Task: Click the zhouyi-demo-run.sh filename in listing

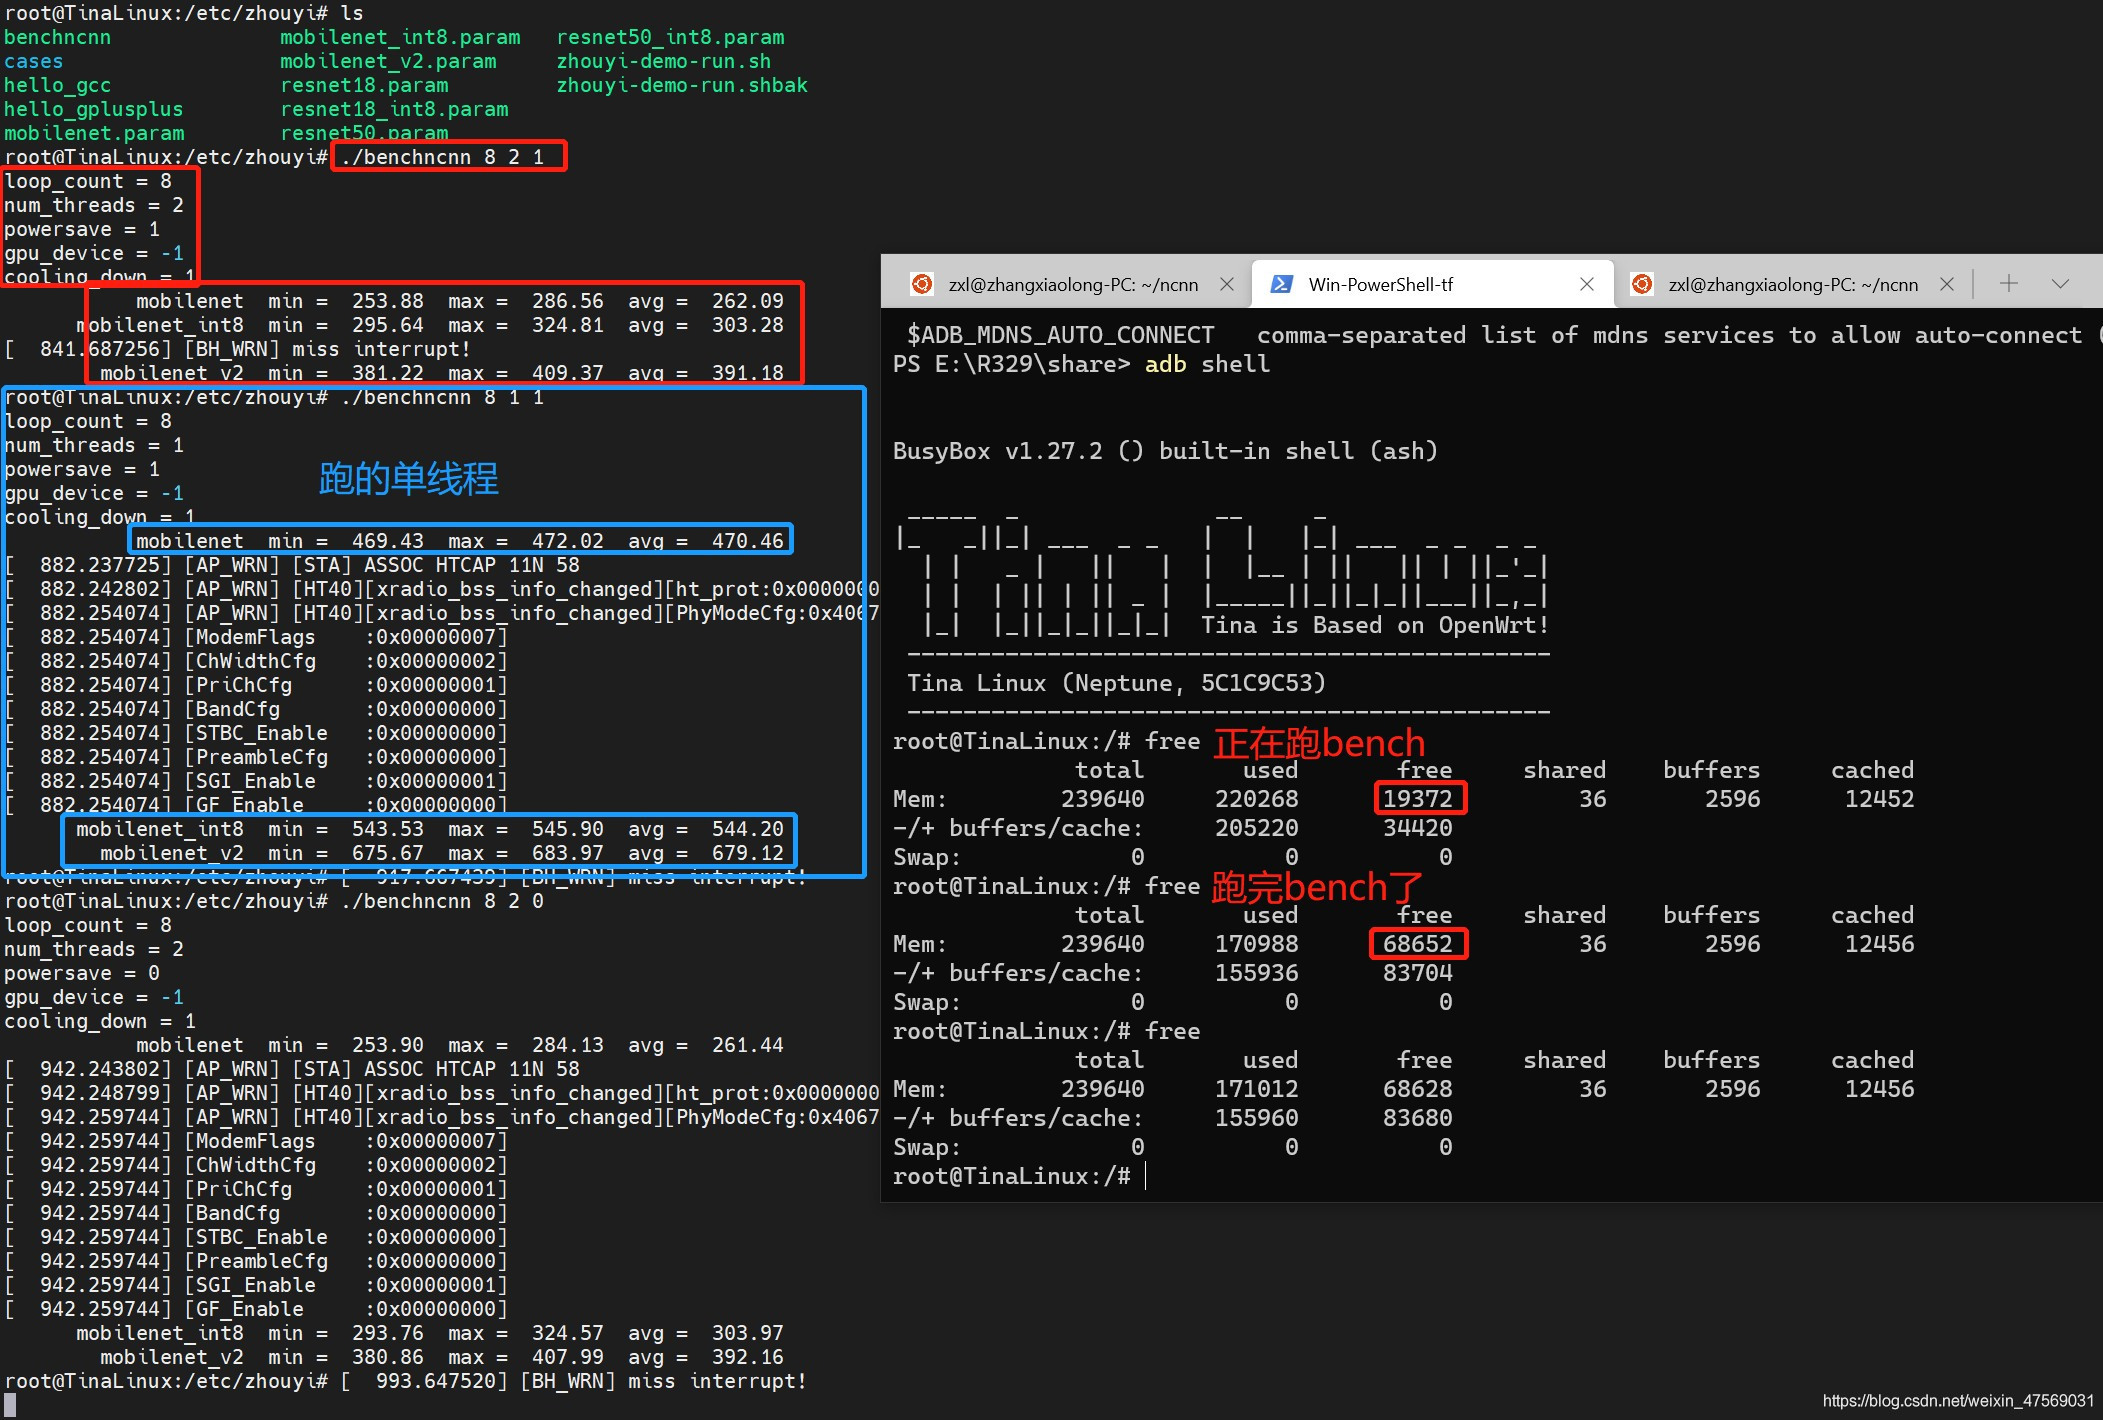Action: pyautogui.click(x=663, y=61)
